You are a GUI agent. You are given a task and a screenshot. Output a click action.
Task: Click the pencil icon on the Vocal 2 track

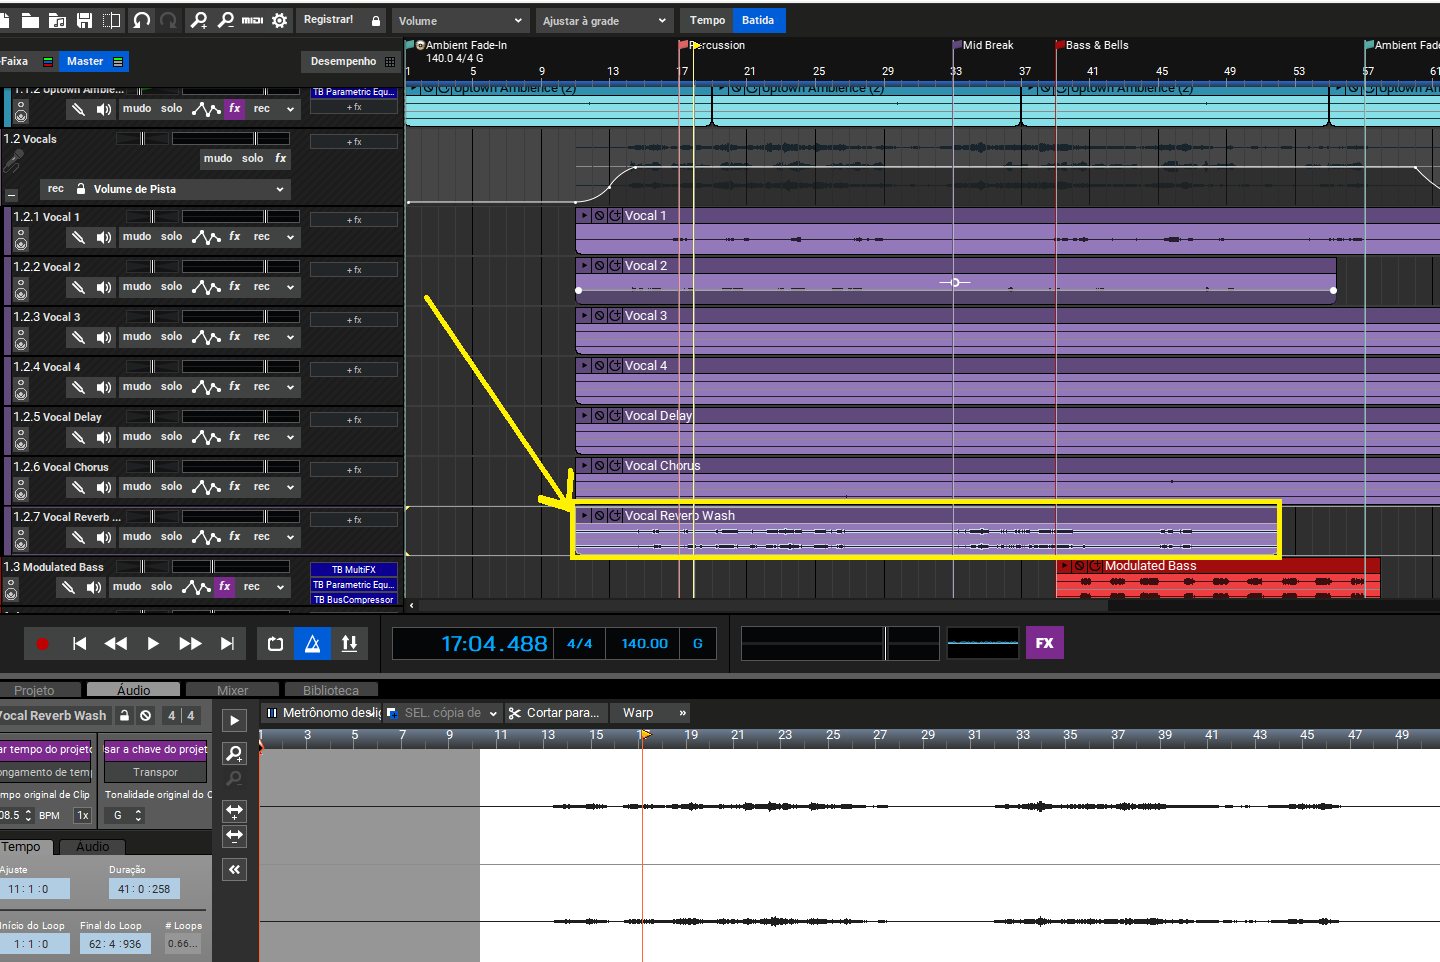coord(78,287)
